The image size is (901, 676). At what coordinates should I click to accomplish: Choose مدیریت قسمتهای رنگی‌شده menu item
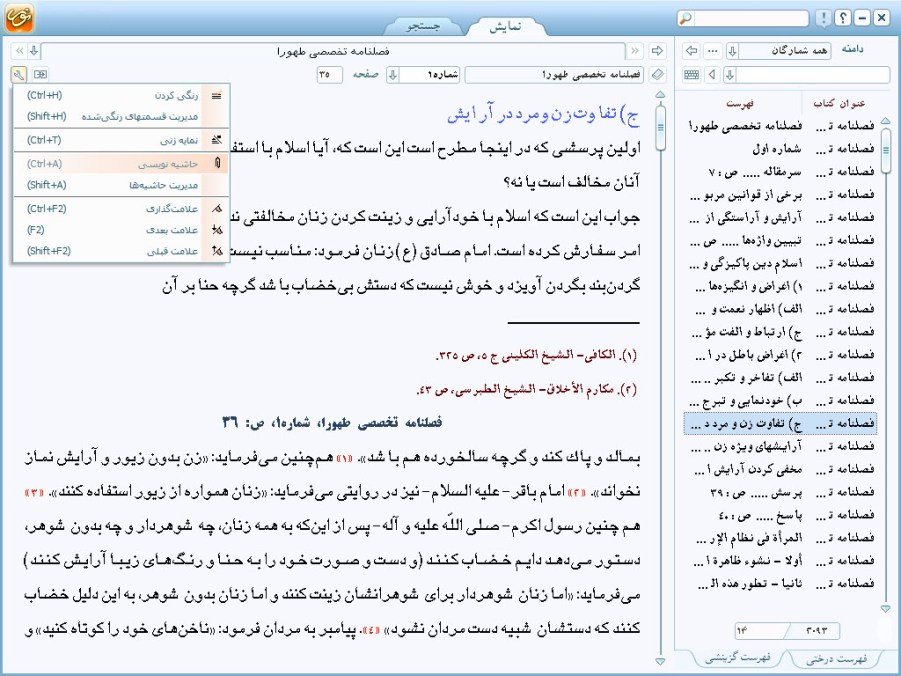pyautogui.click(x=121, y=117)
